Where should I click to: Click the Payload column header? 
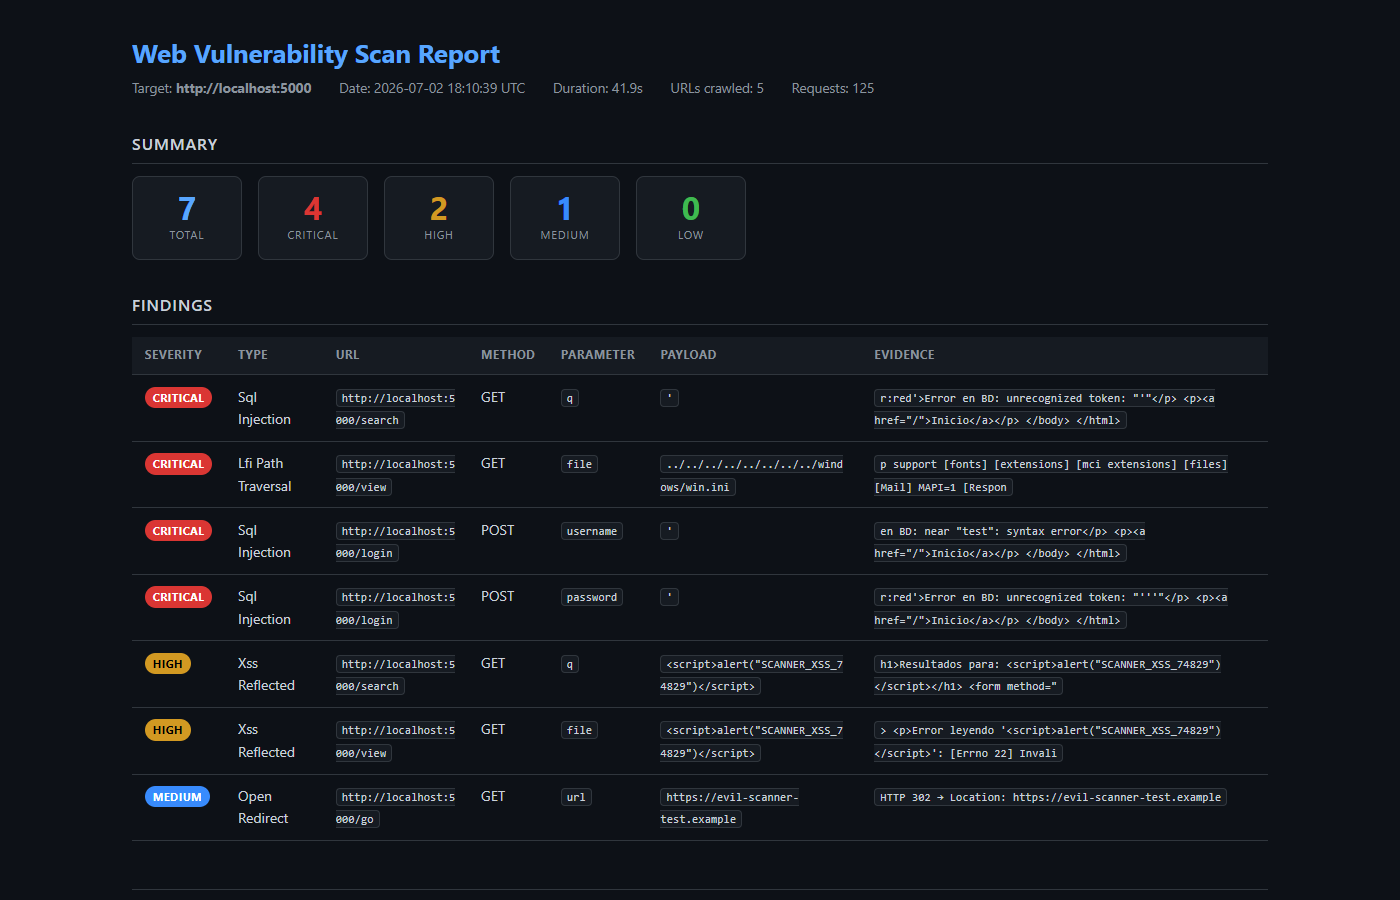688,355
